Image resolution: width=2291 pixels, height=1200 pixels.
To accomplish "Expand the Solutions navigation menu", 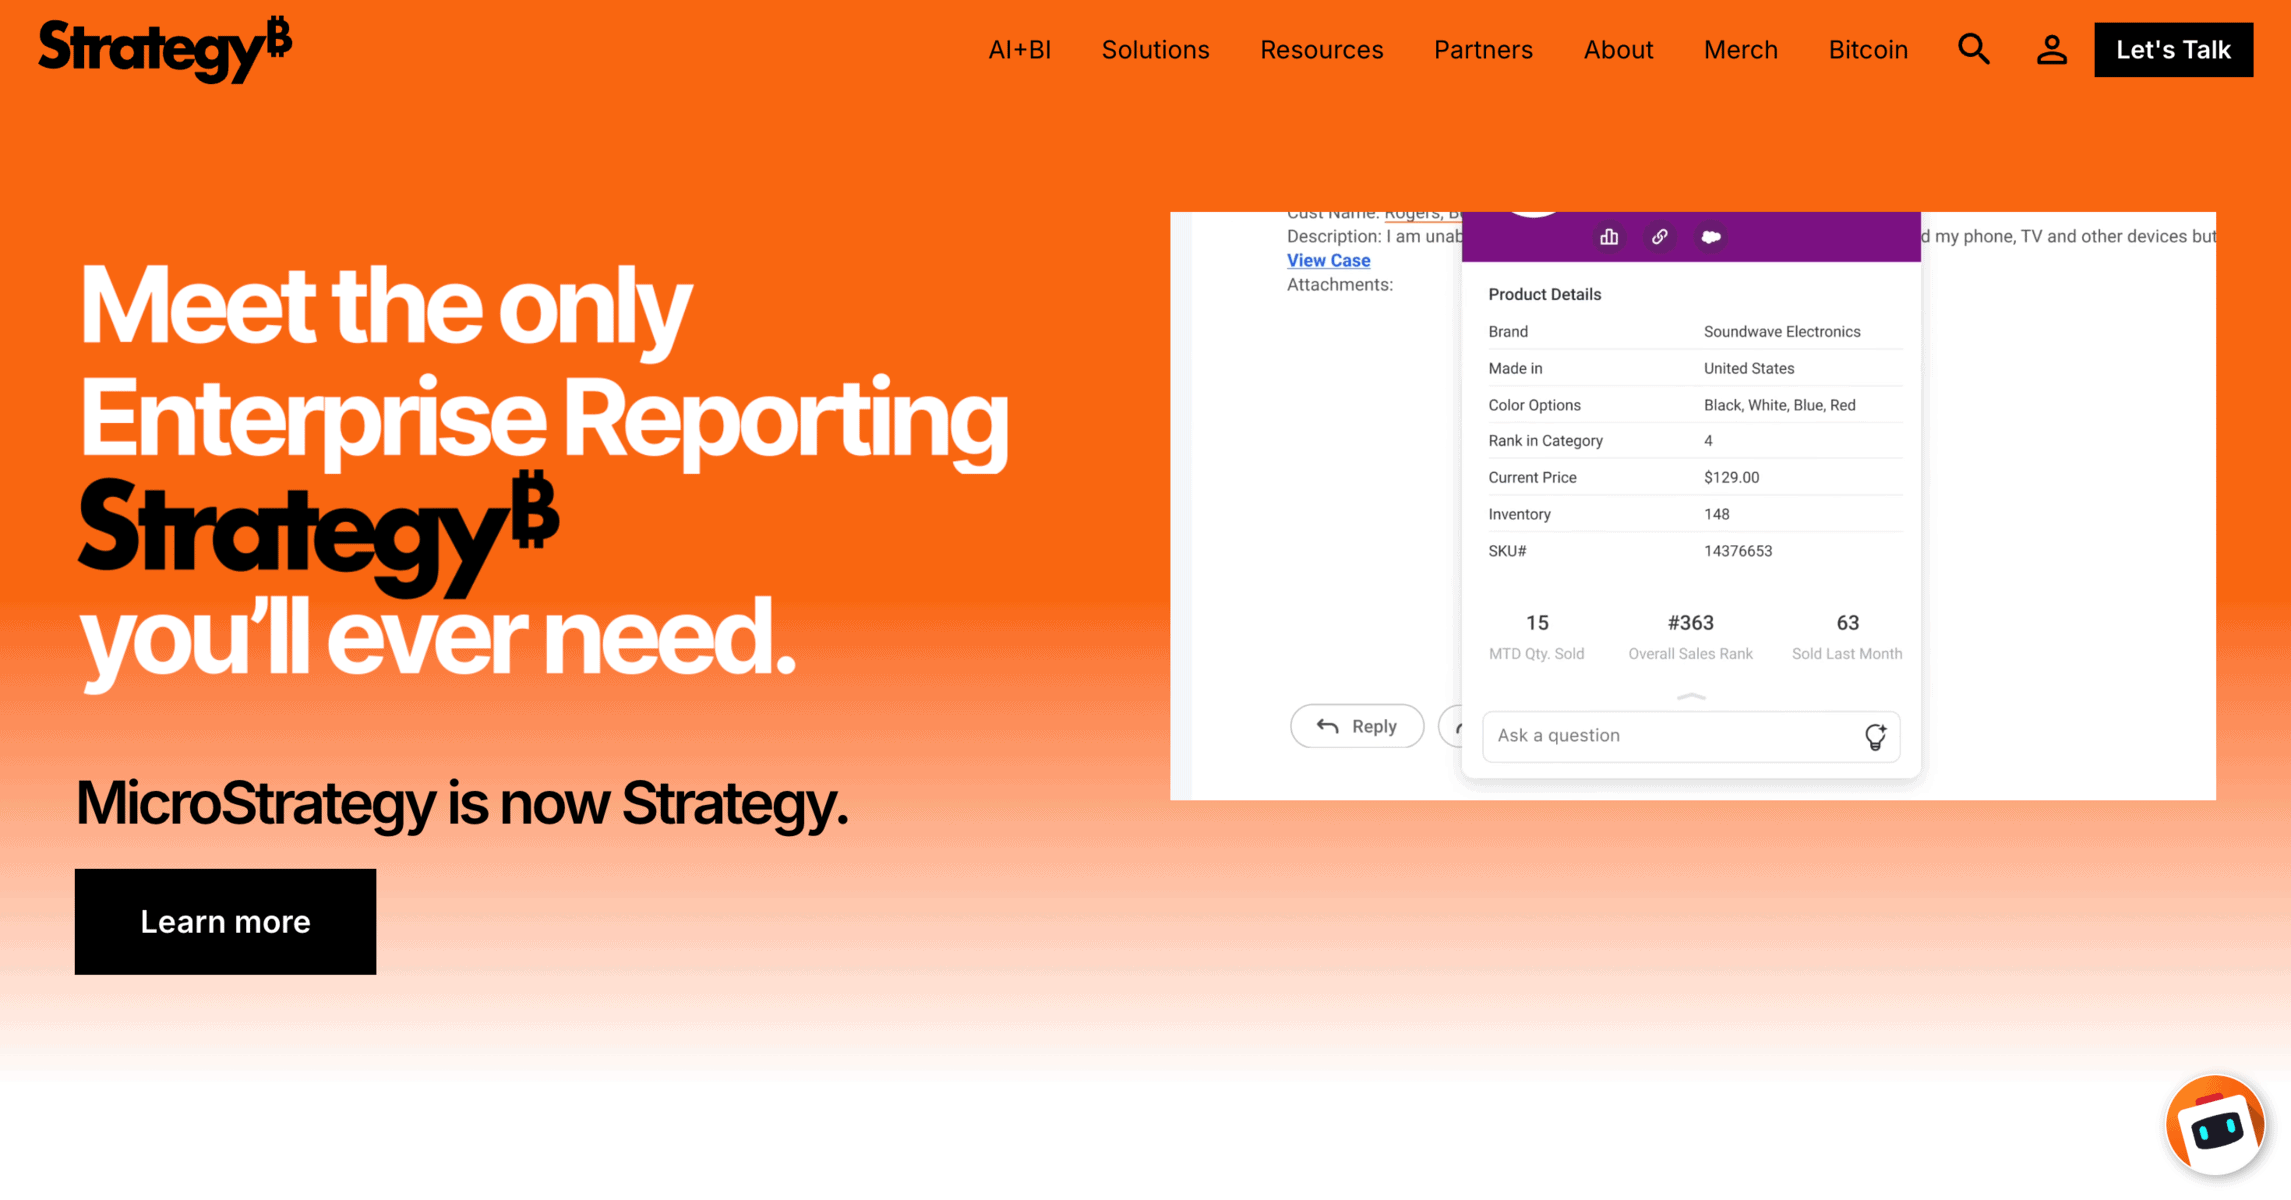I will coord(1155,49).
